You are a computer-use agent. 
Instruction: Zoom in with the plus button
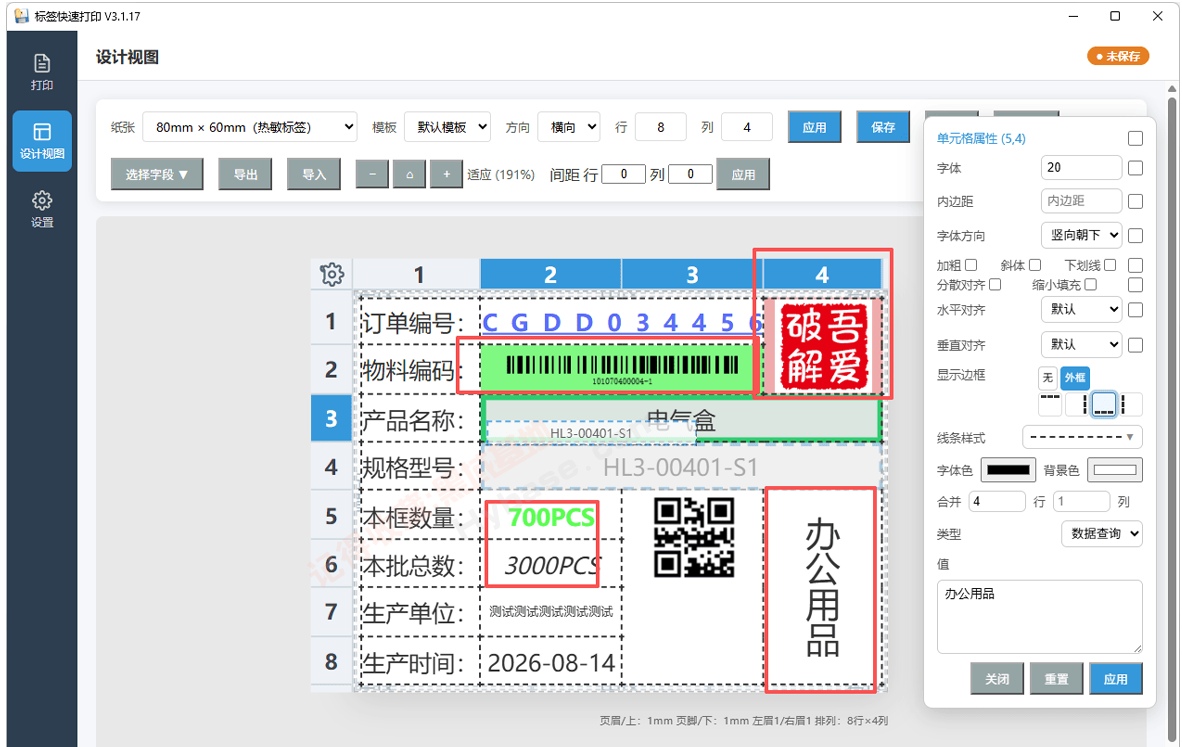[x=446, y=174]
